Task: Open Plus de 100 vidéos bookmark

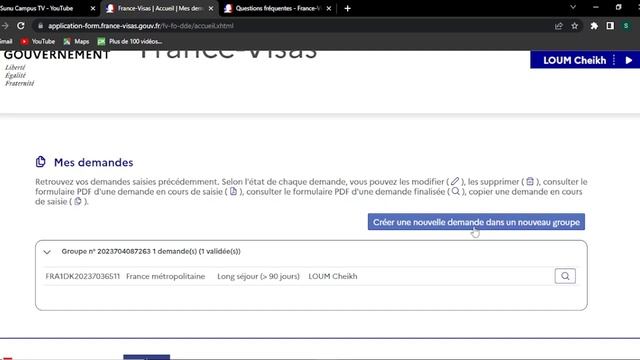Action: pos(130,41)
